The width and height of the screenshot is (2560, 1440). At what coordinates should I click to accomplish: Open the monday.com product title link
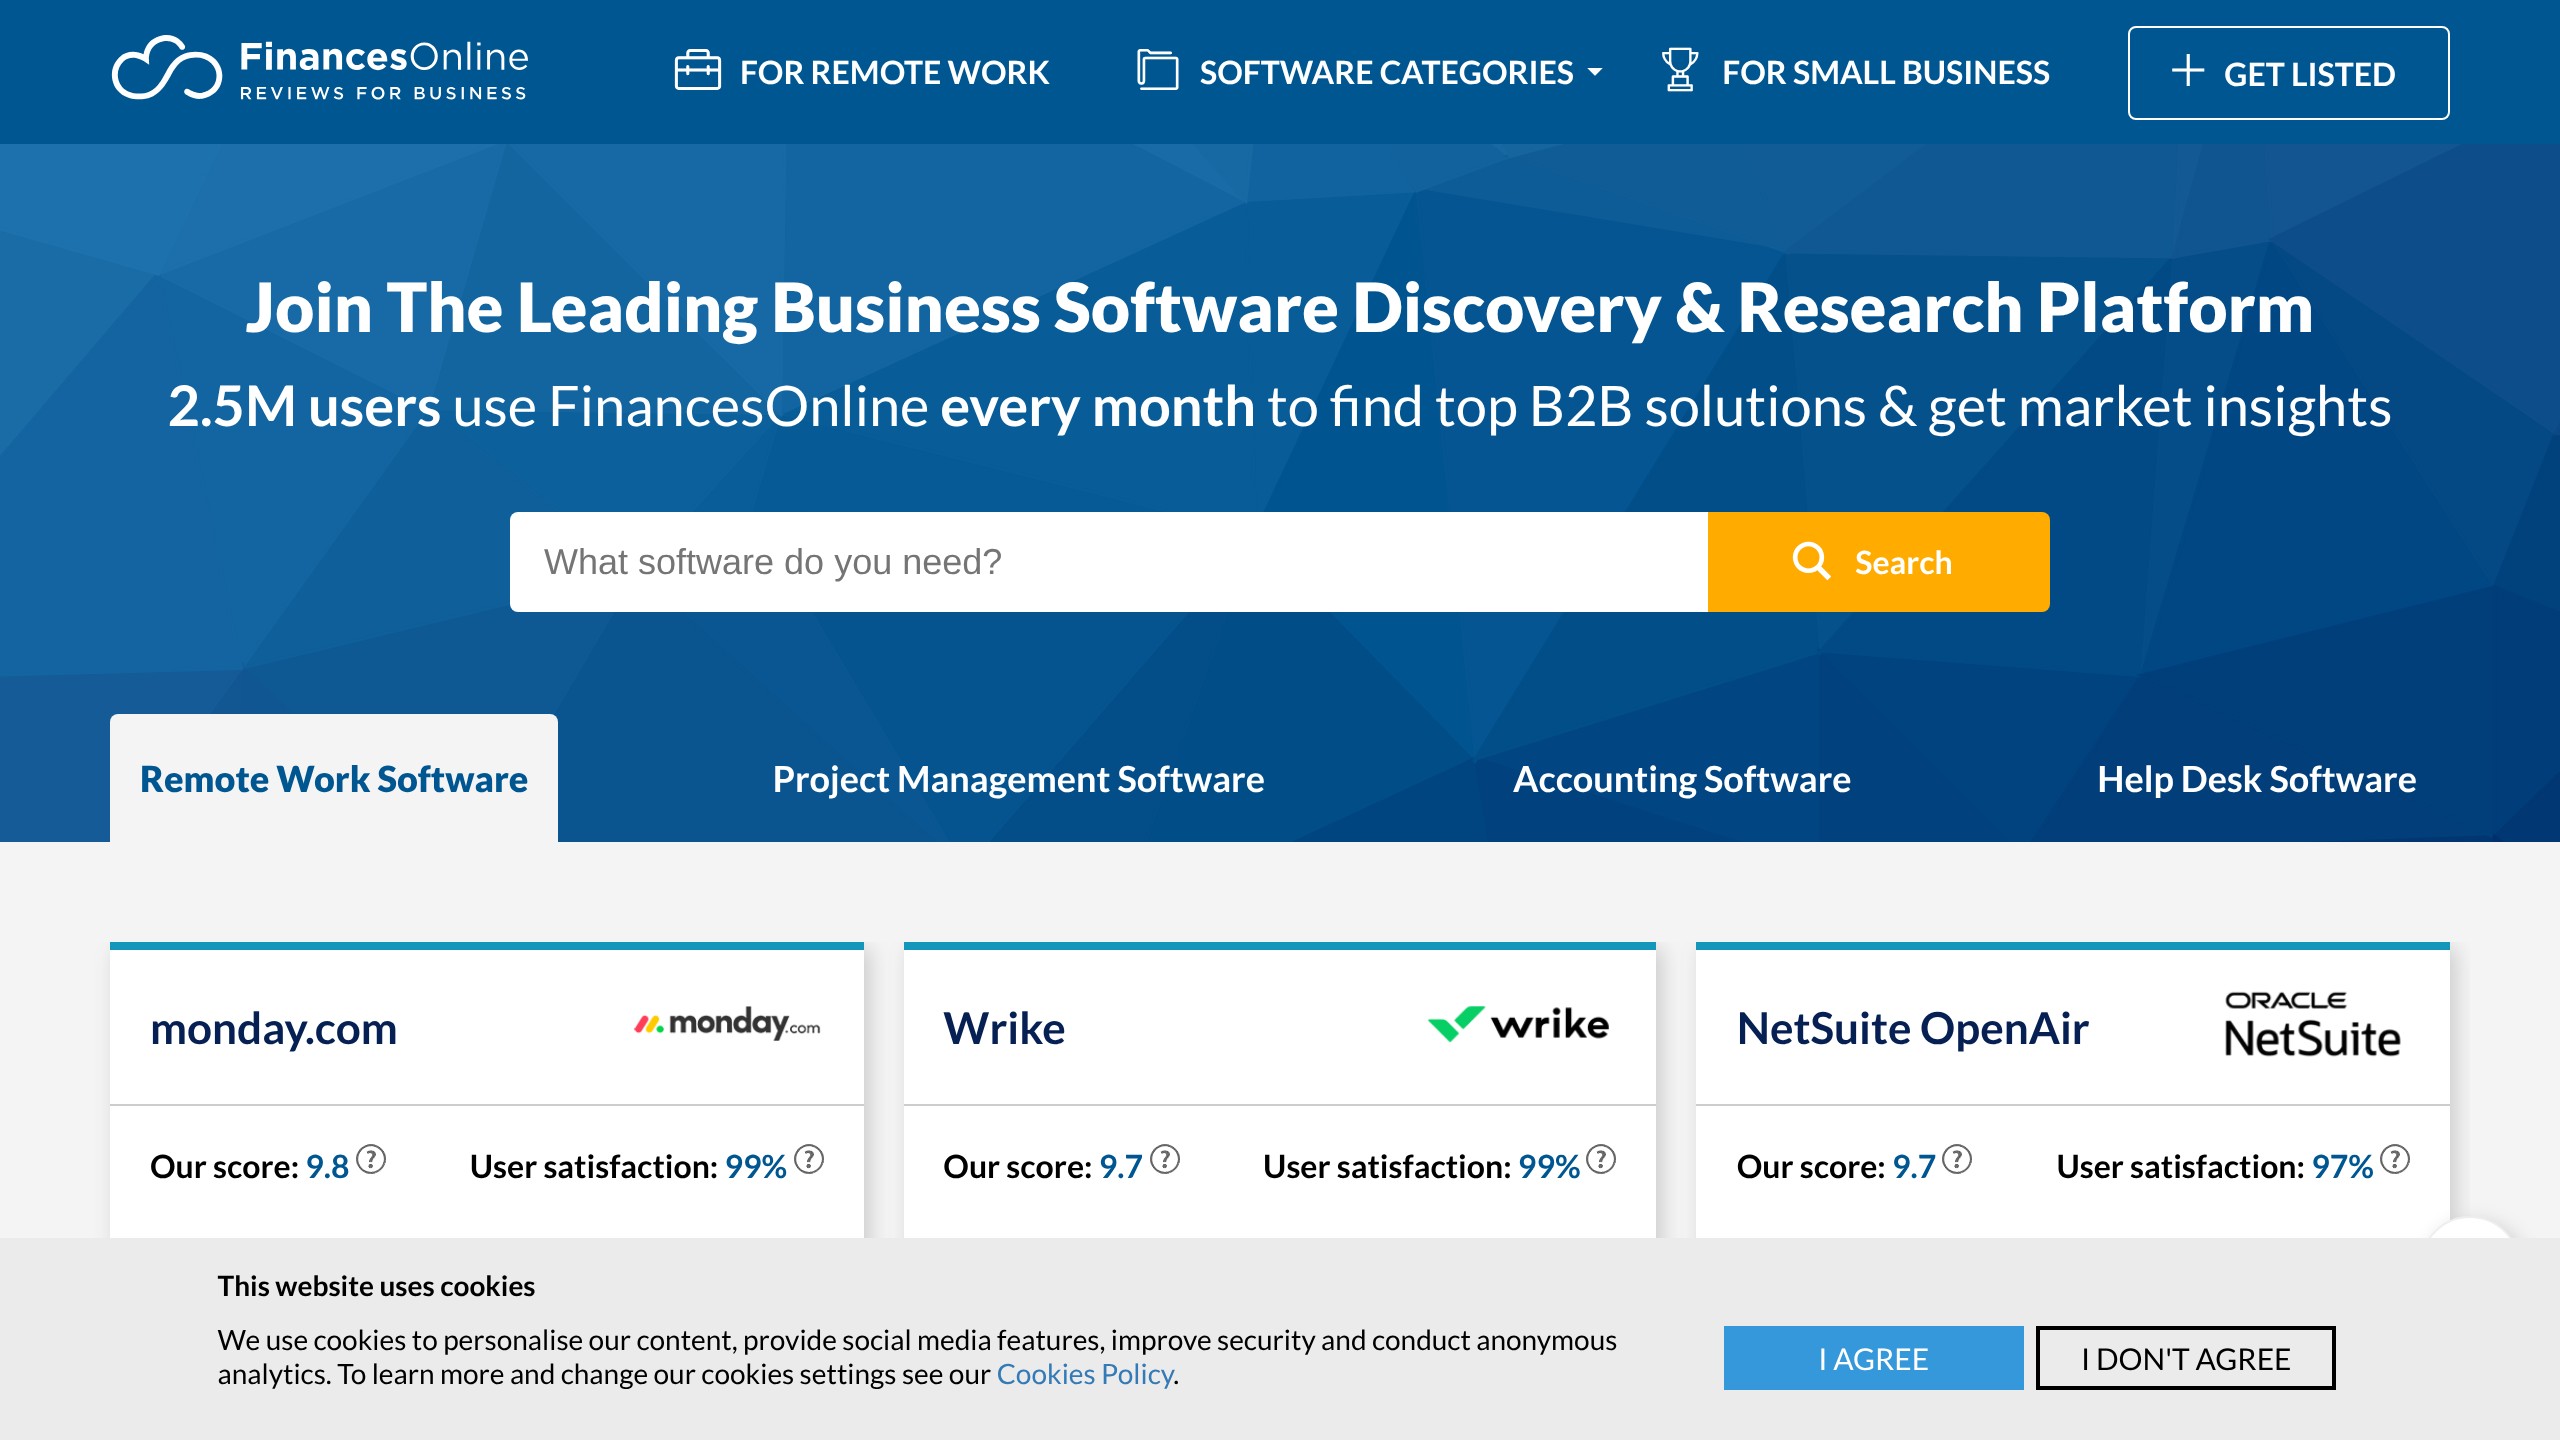coord(273,1028)
